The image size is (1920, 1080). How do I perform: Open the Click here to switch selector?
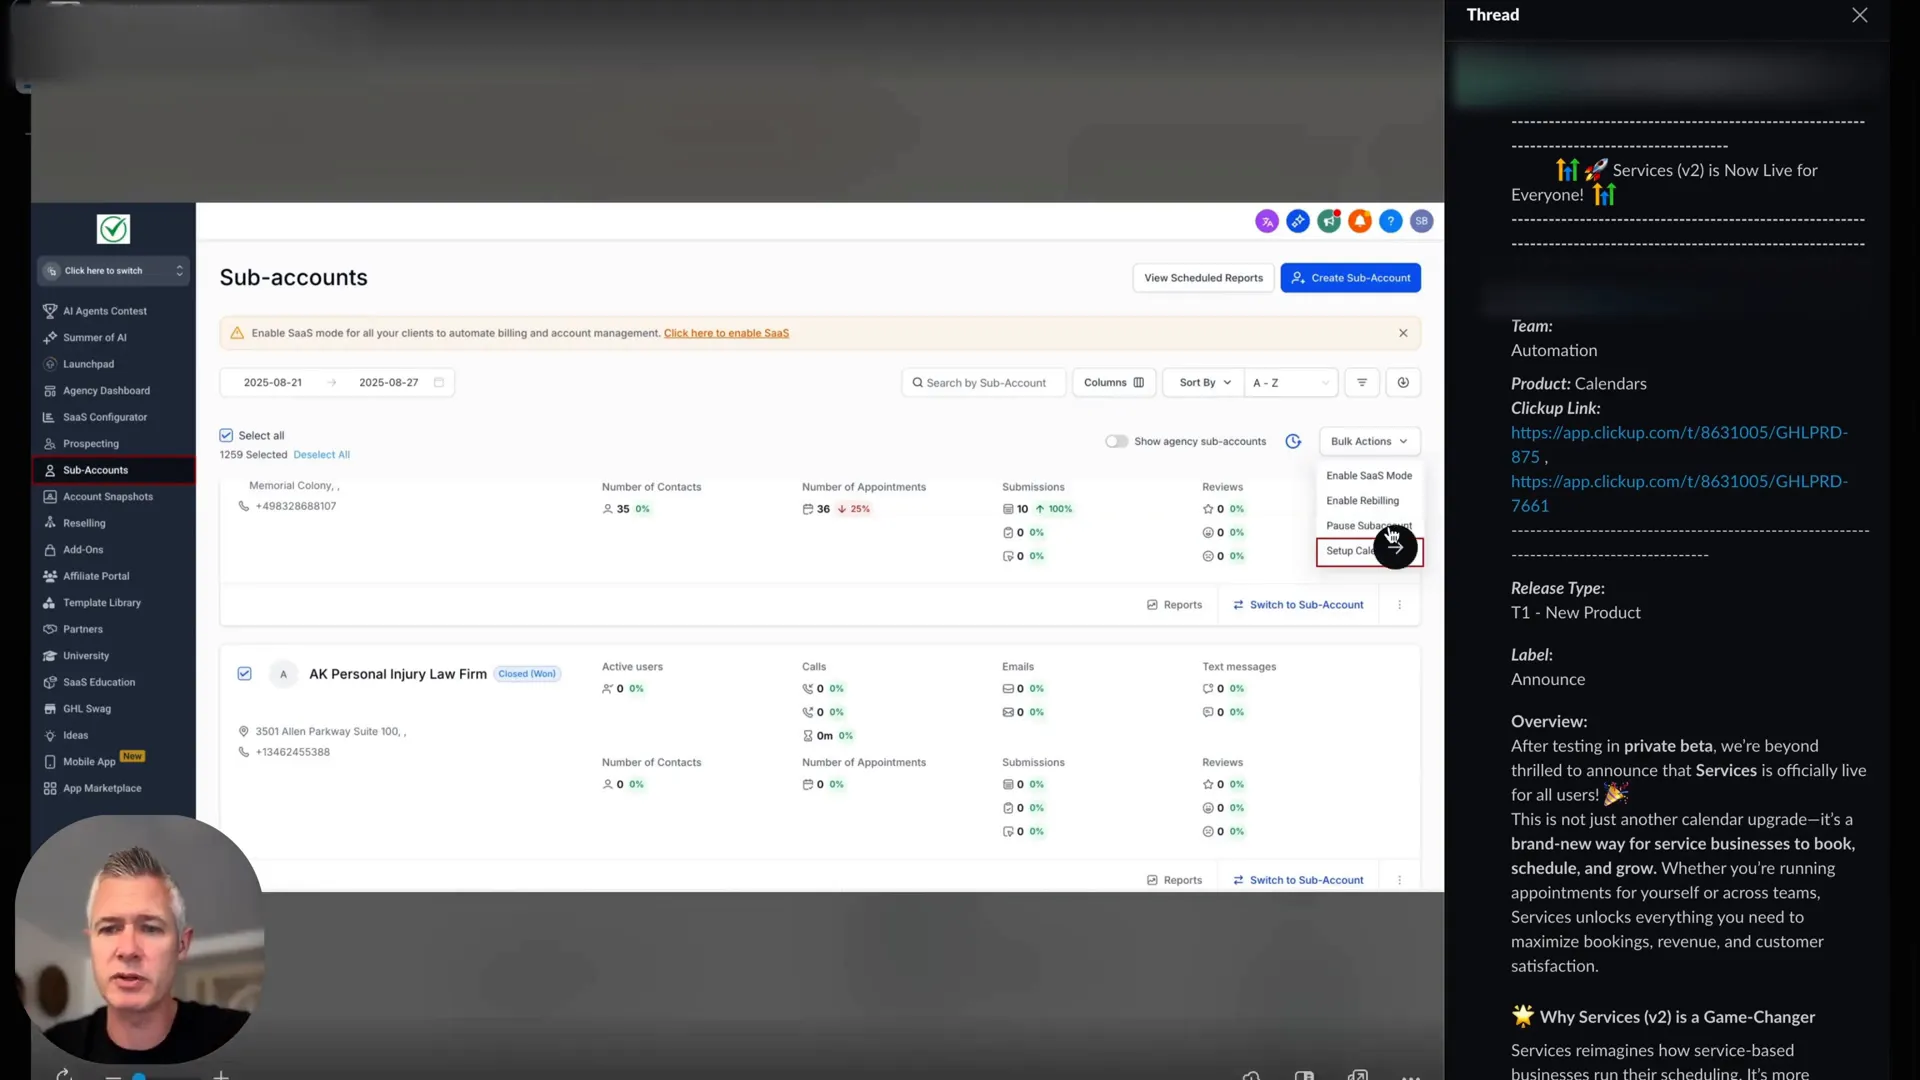coord(113,270)
